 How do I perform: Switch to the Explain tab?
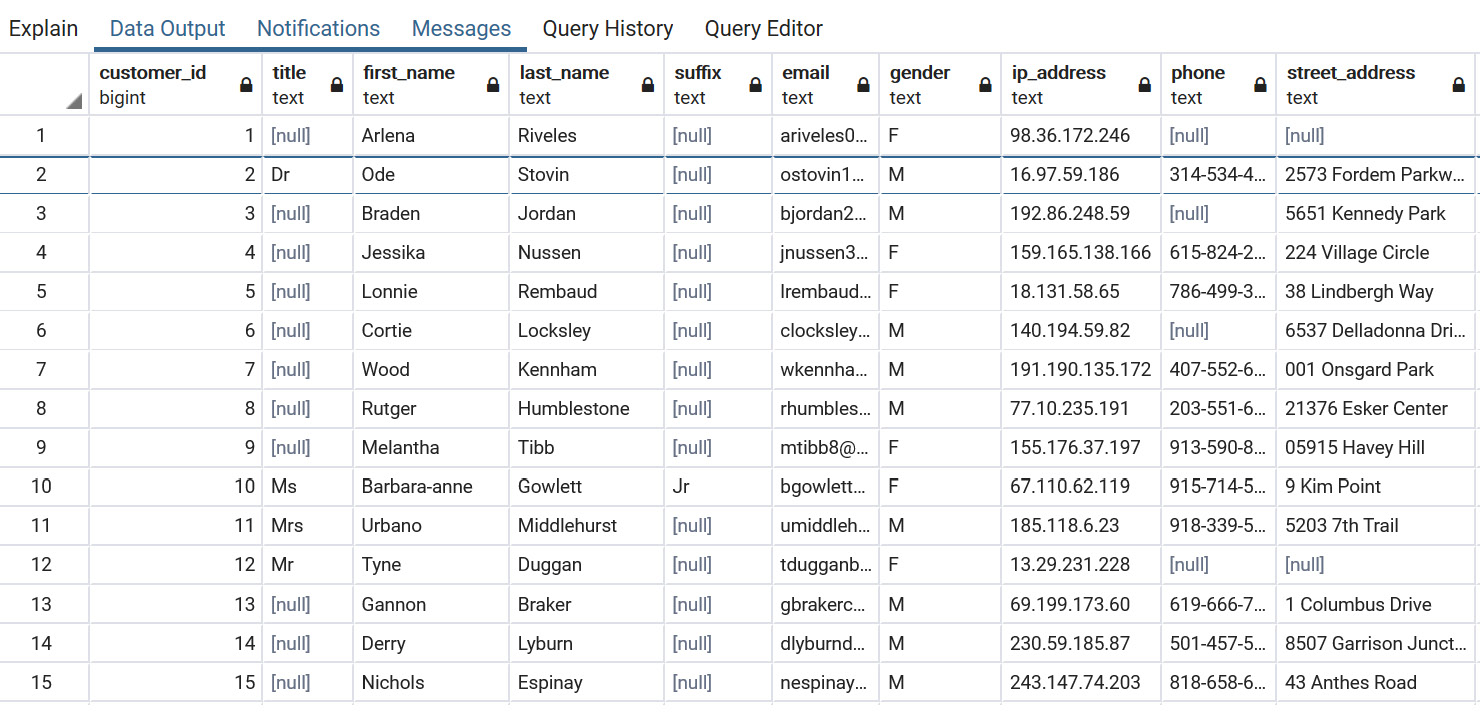click(43, 28)
